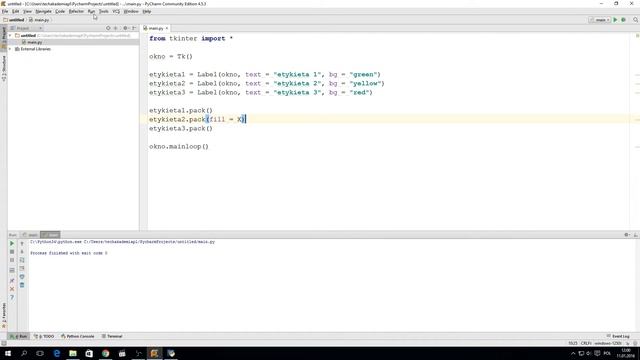This screenshot has height=360, width=640.
Task: Click the Down stack trace arrow in Run panel
Action: (x=22, y=252)
